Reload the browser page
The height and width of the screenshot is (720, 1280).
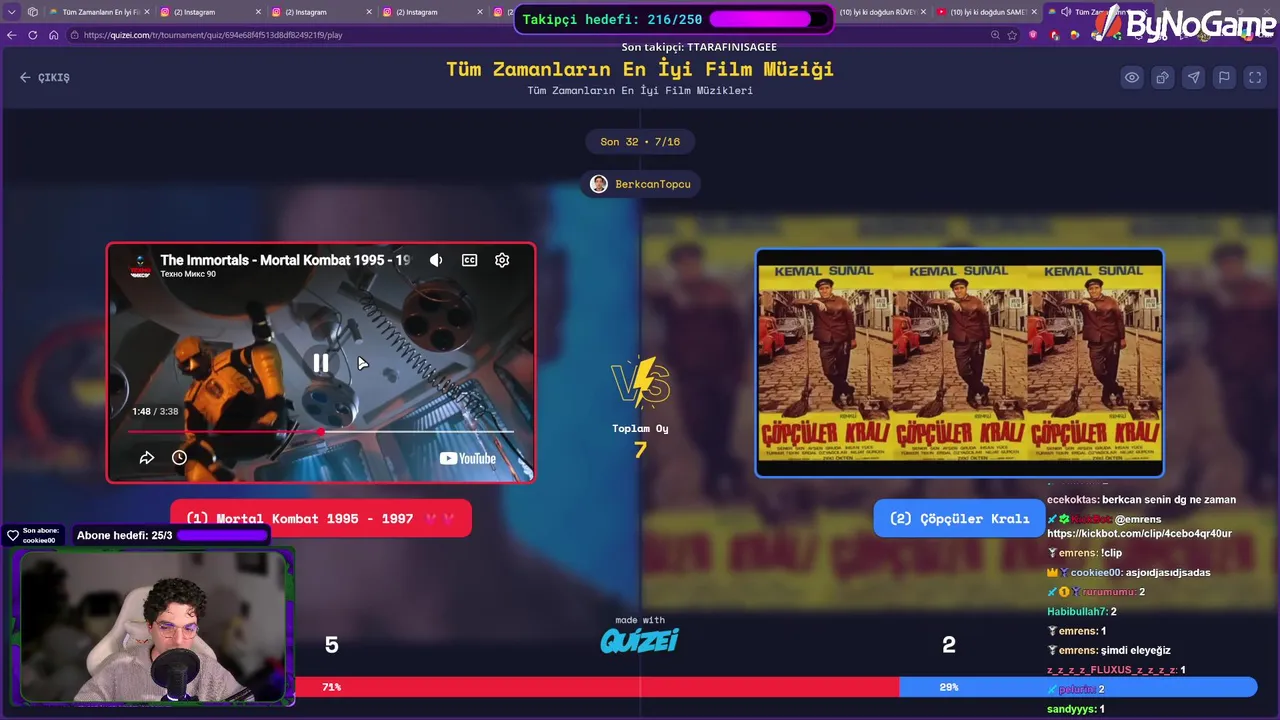pos(33,35)
